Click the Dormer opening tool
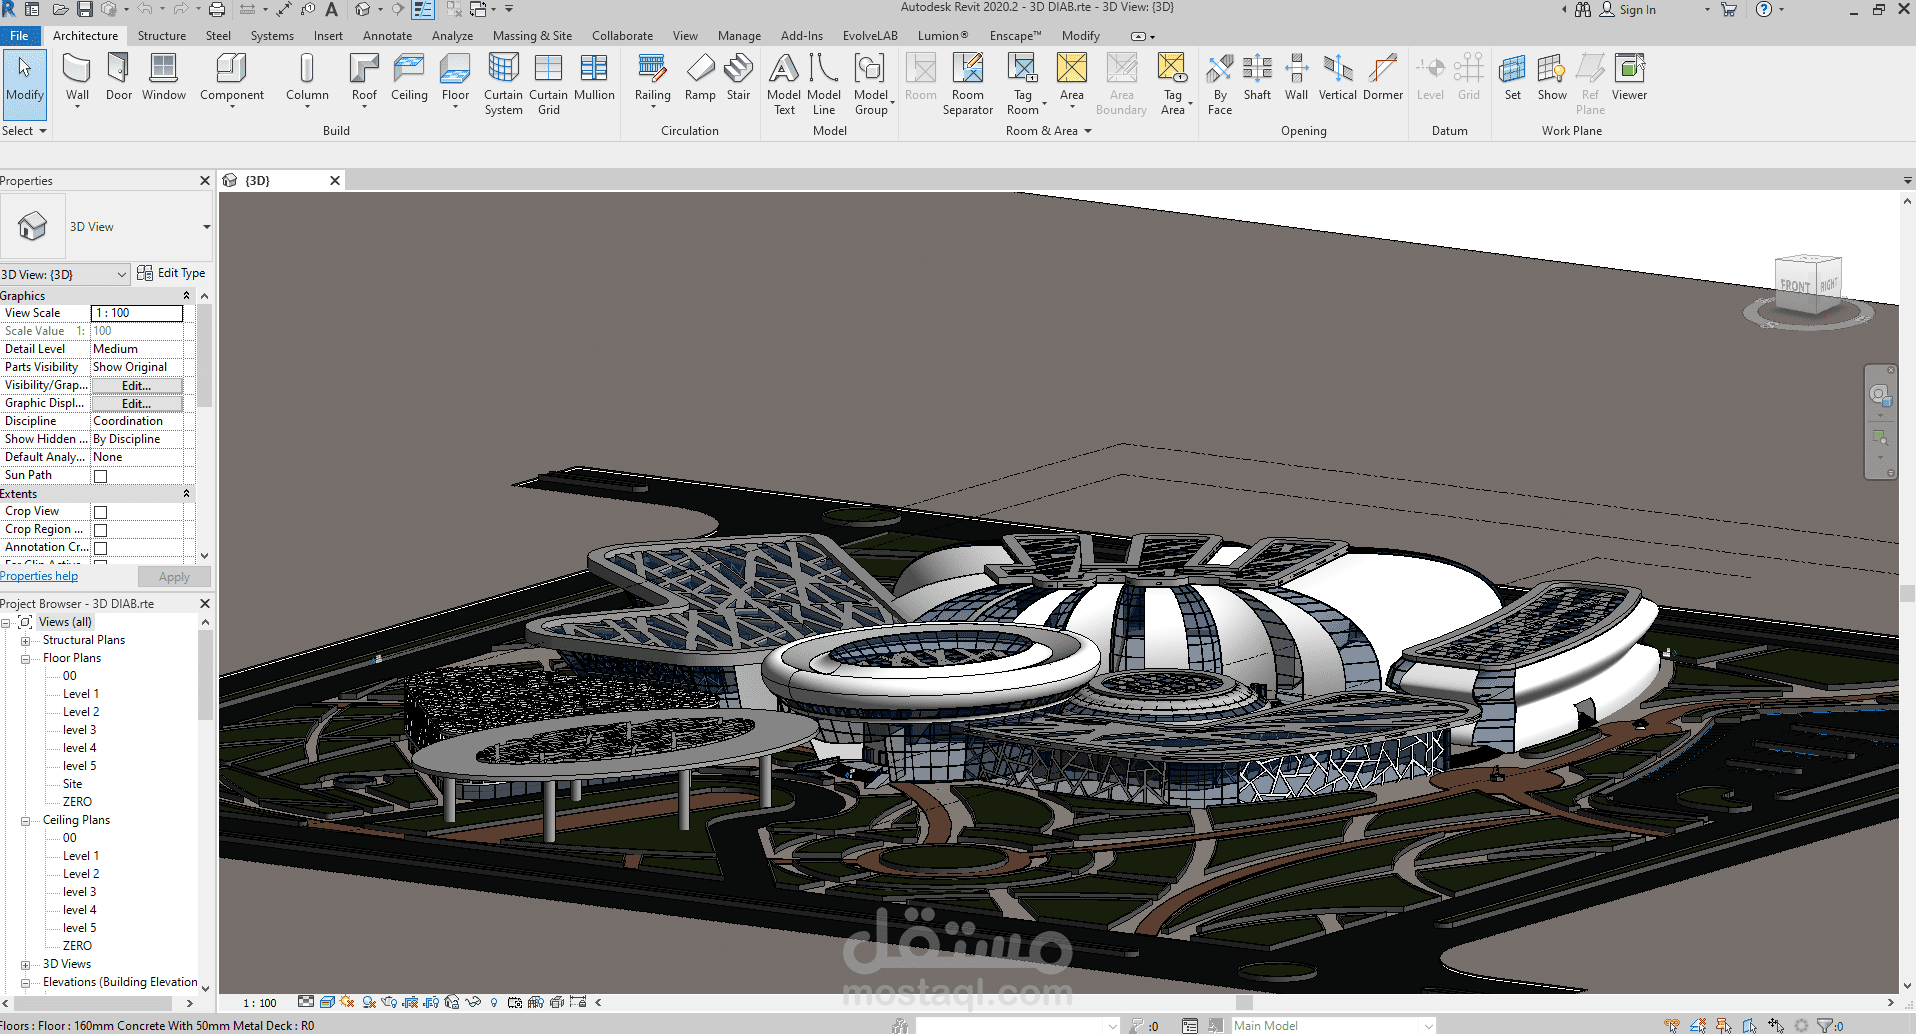The height and width of the screenshot is (1034, 1916). 1383,78
